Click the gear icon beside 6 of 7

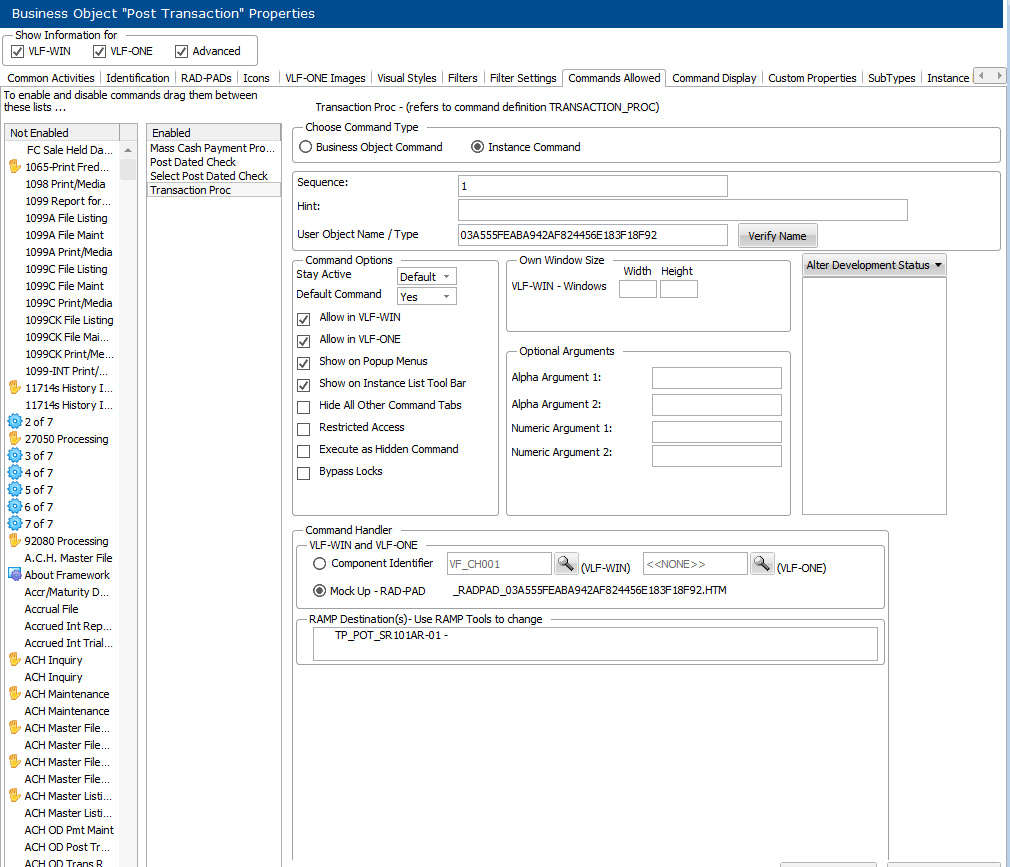pyautogui.click(x=15, y=507)
